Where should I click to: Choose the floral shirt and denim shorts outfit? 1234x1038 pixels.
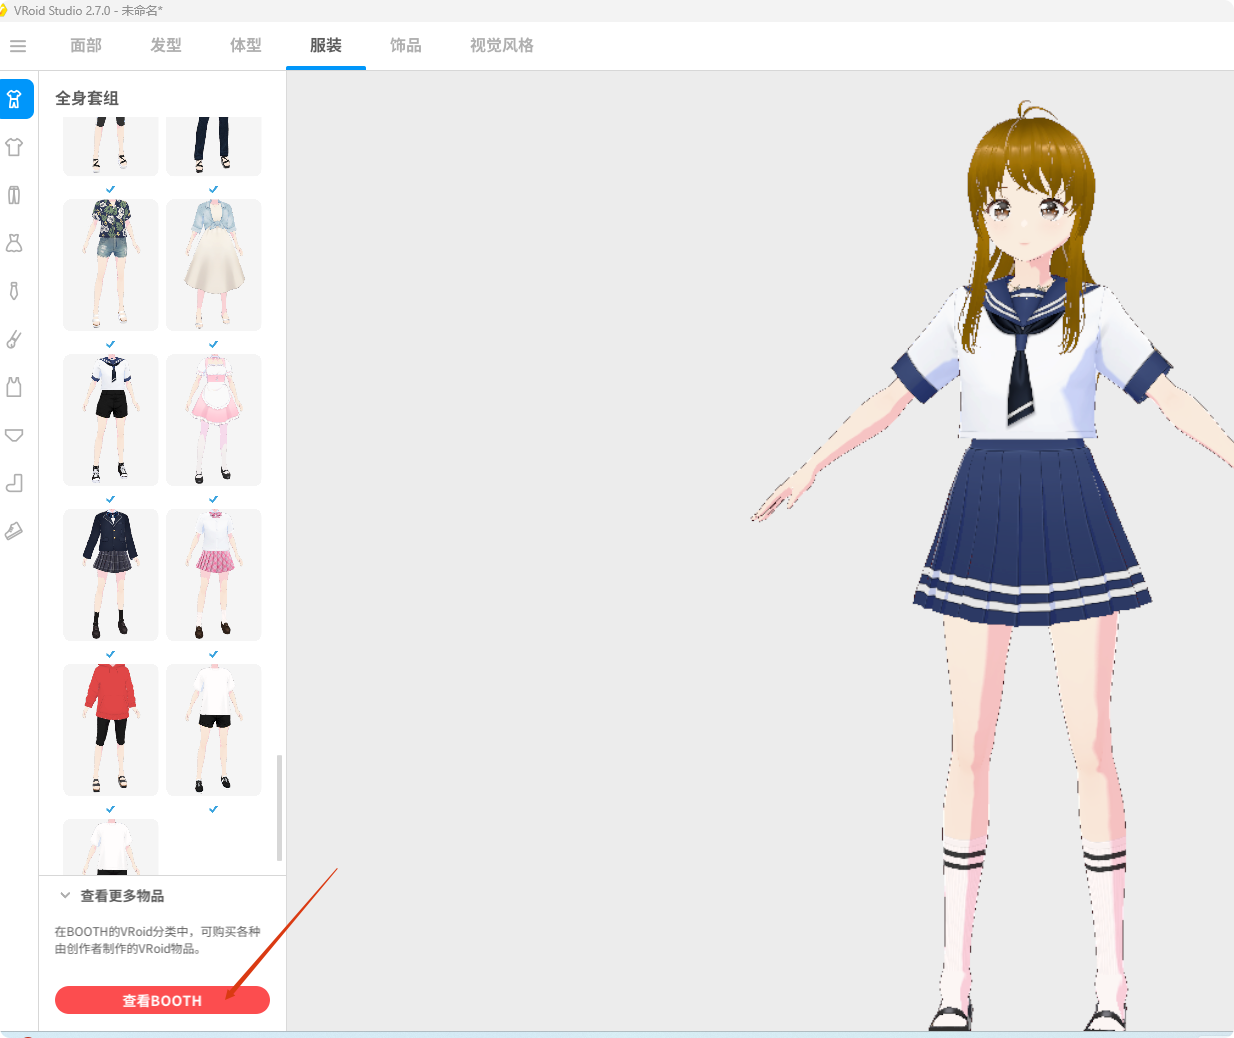pyautogui.click(x=111, y=265)
